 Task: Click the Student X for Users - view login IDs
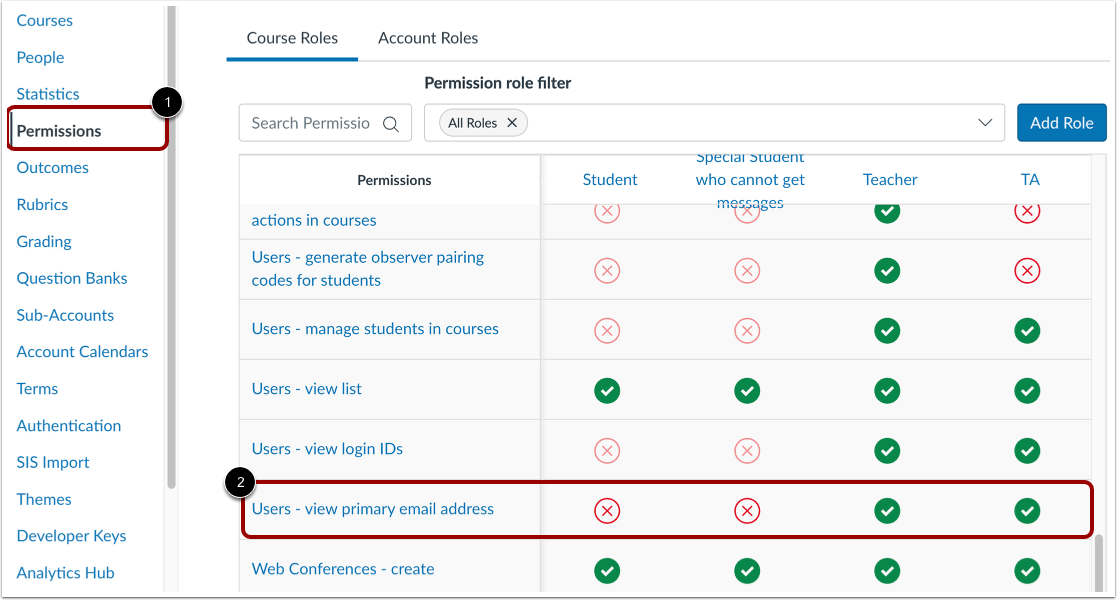click(x=607, y=450)
